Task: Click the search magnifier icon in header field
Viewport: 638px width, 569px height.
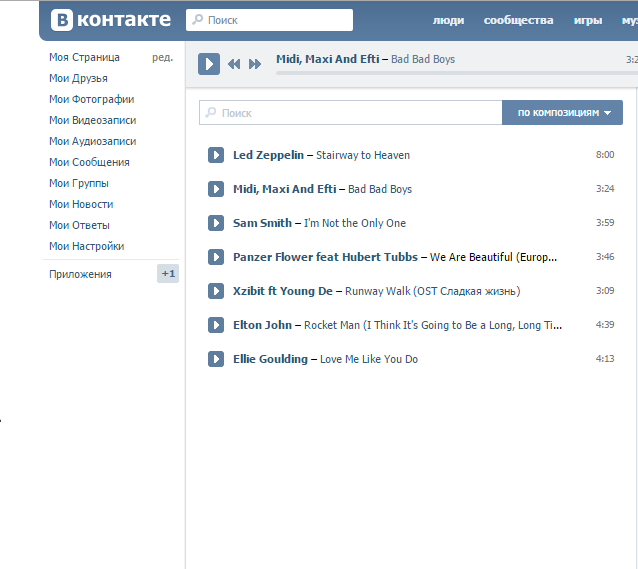Action: tap(198, 19)
